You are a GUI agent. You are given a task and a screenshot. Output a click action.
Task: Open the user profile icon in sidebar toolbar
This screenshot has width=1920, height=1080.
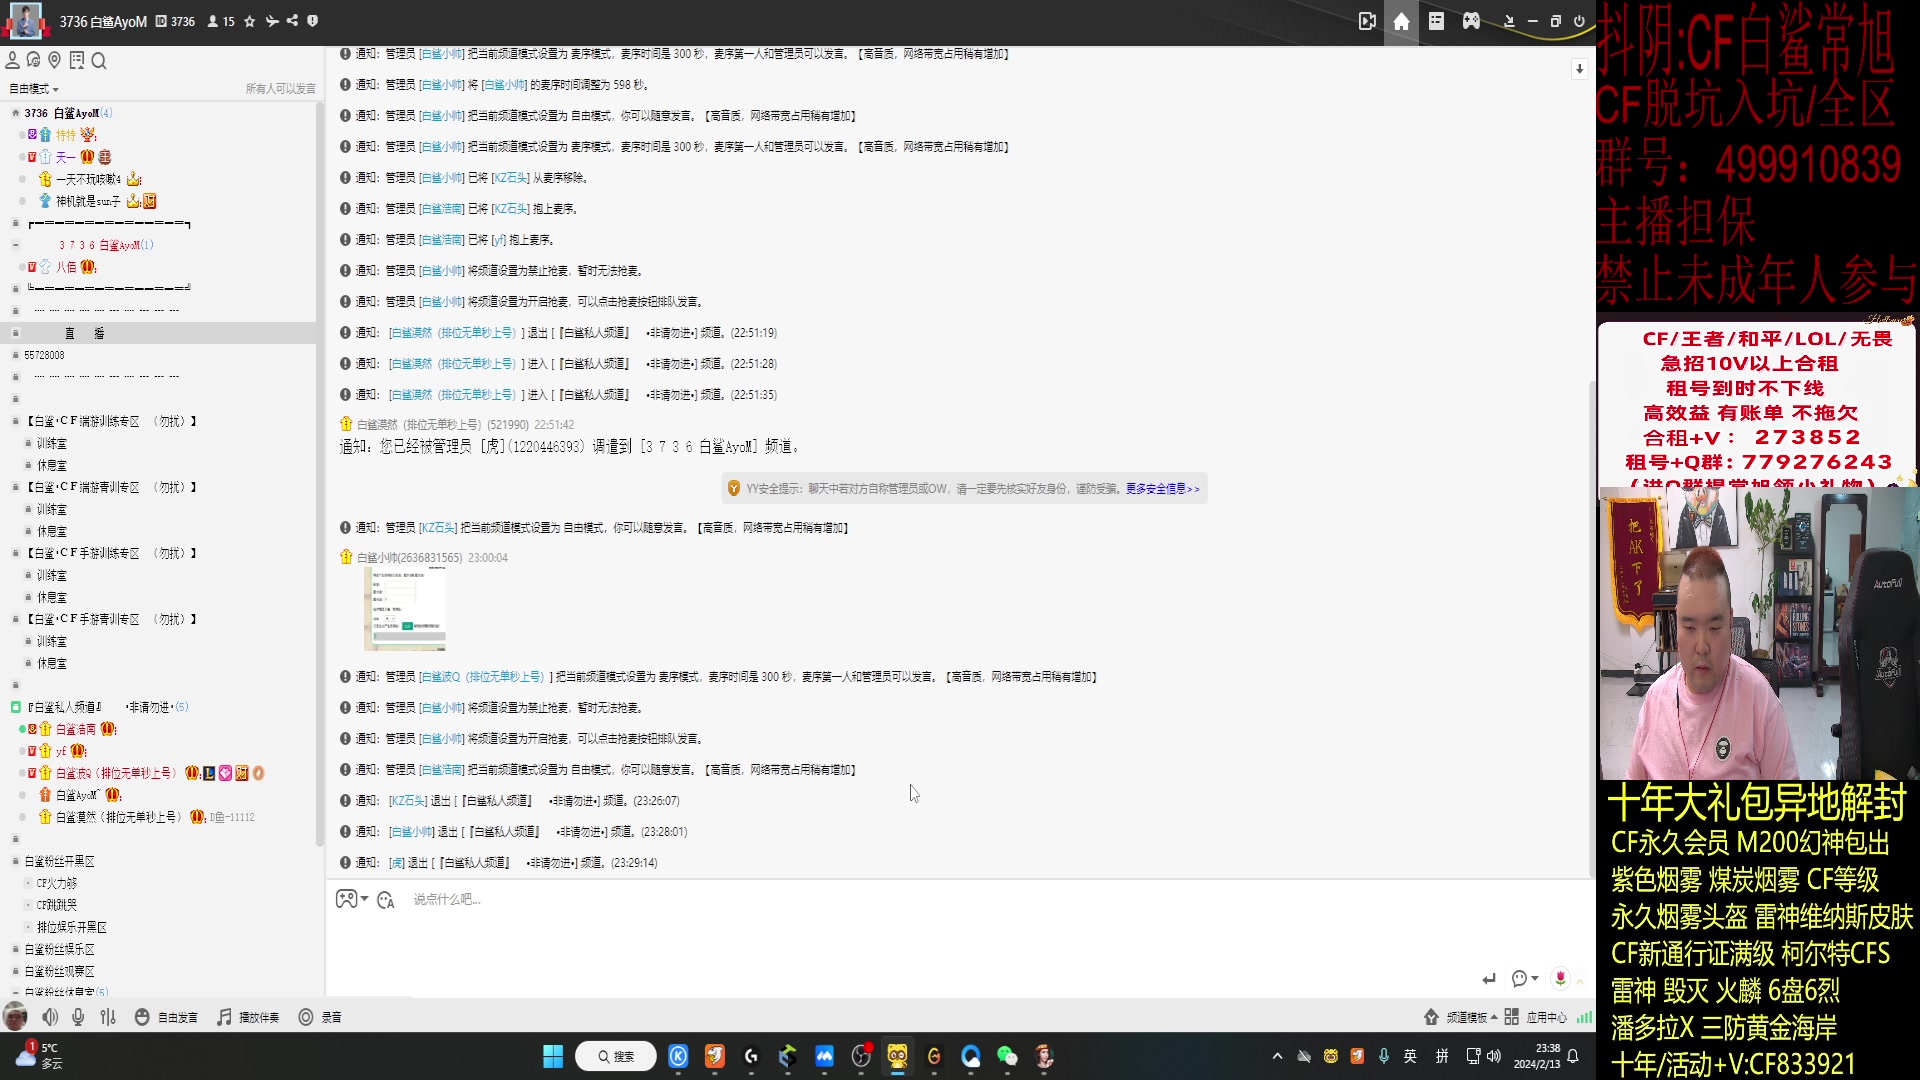12,61
